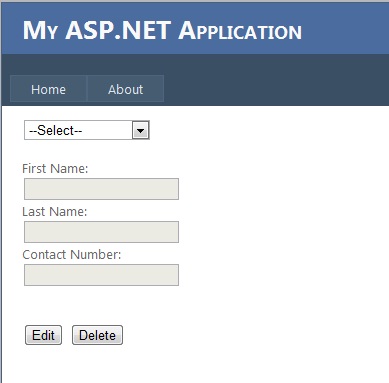Click the Last Name: label
Screen dimensions: 389x383
point(55,212)
